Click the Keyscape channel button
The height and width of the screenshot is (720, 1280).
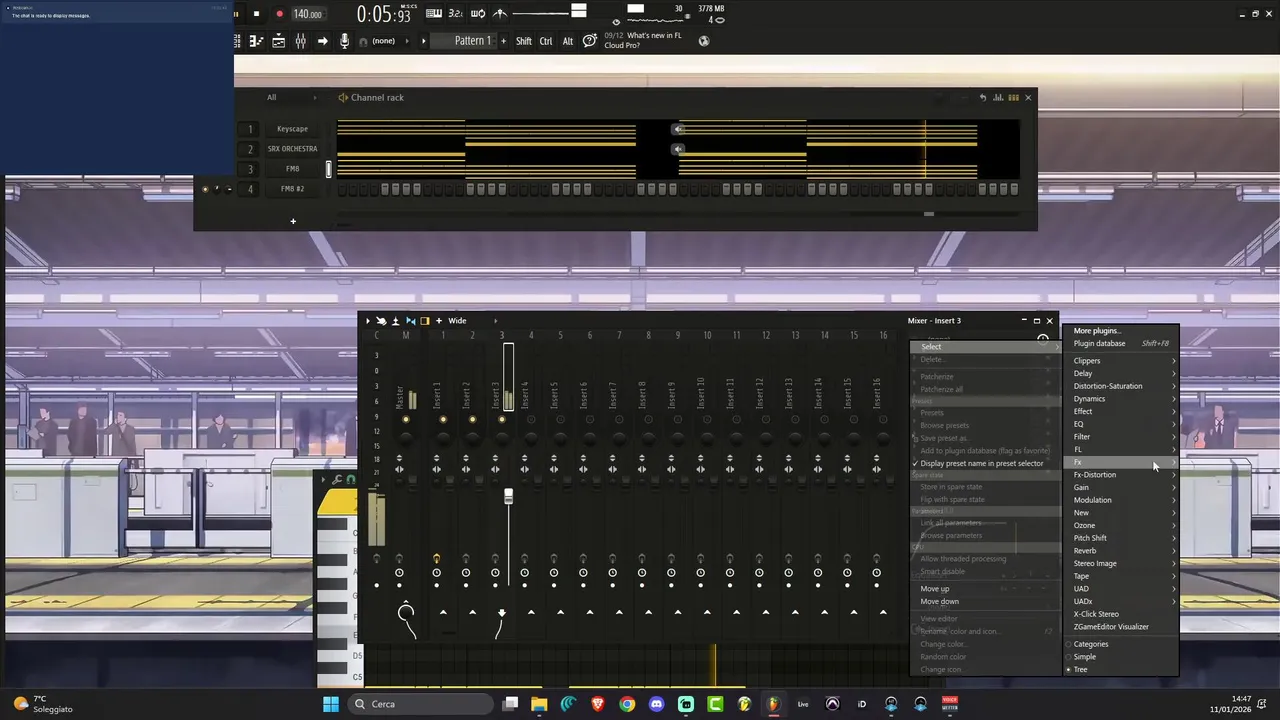(x=293, y=129)
